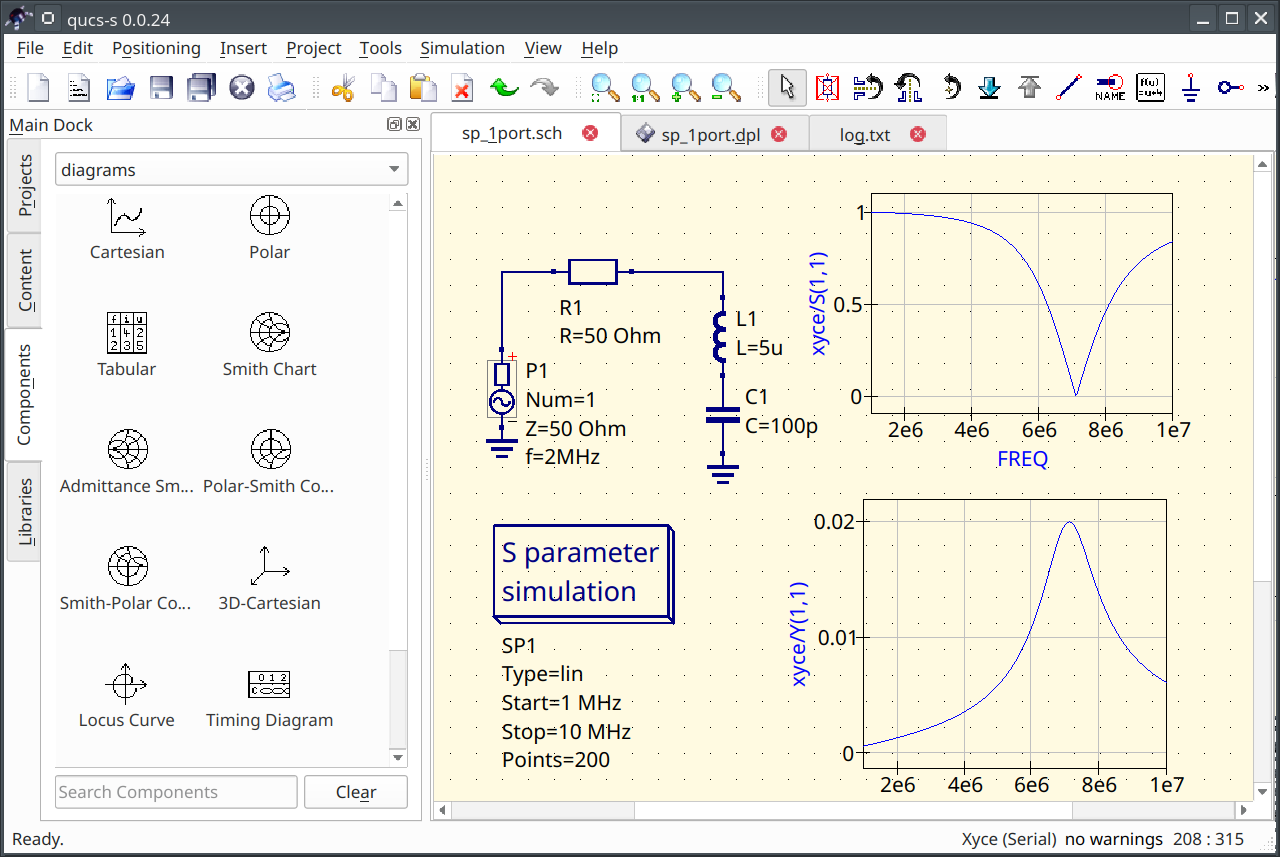Undo the last schematic edit

point(503,88)
